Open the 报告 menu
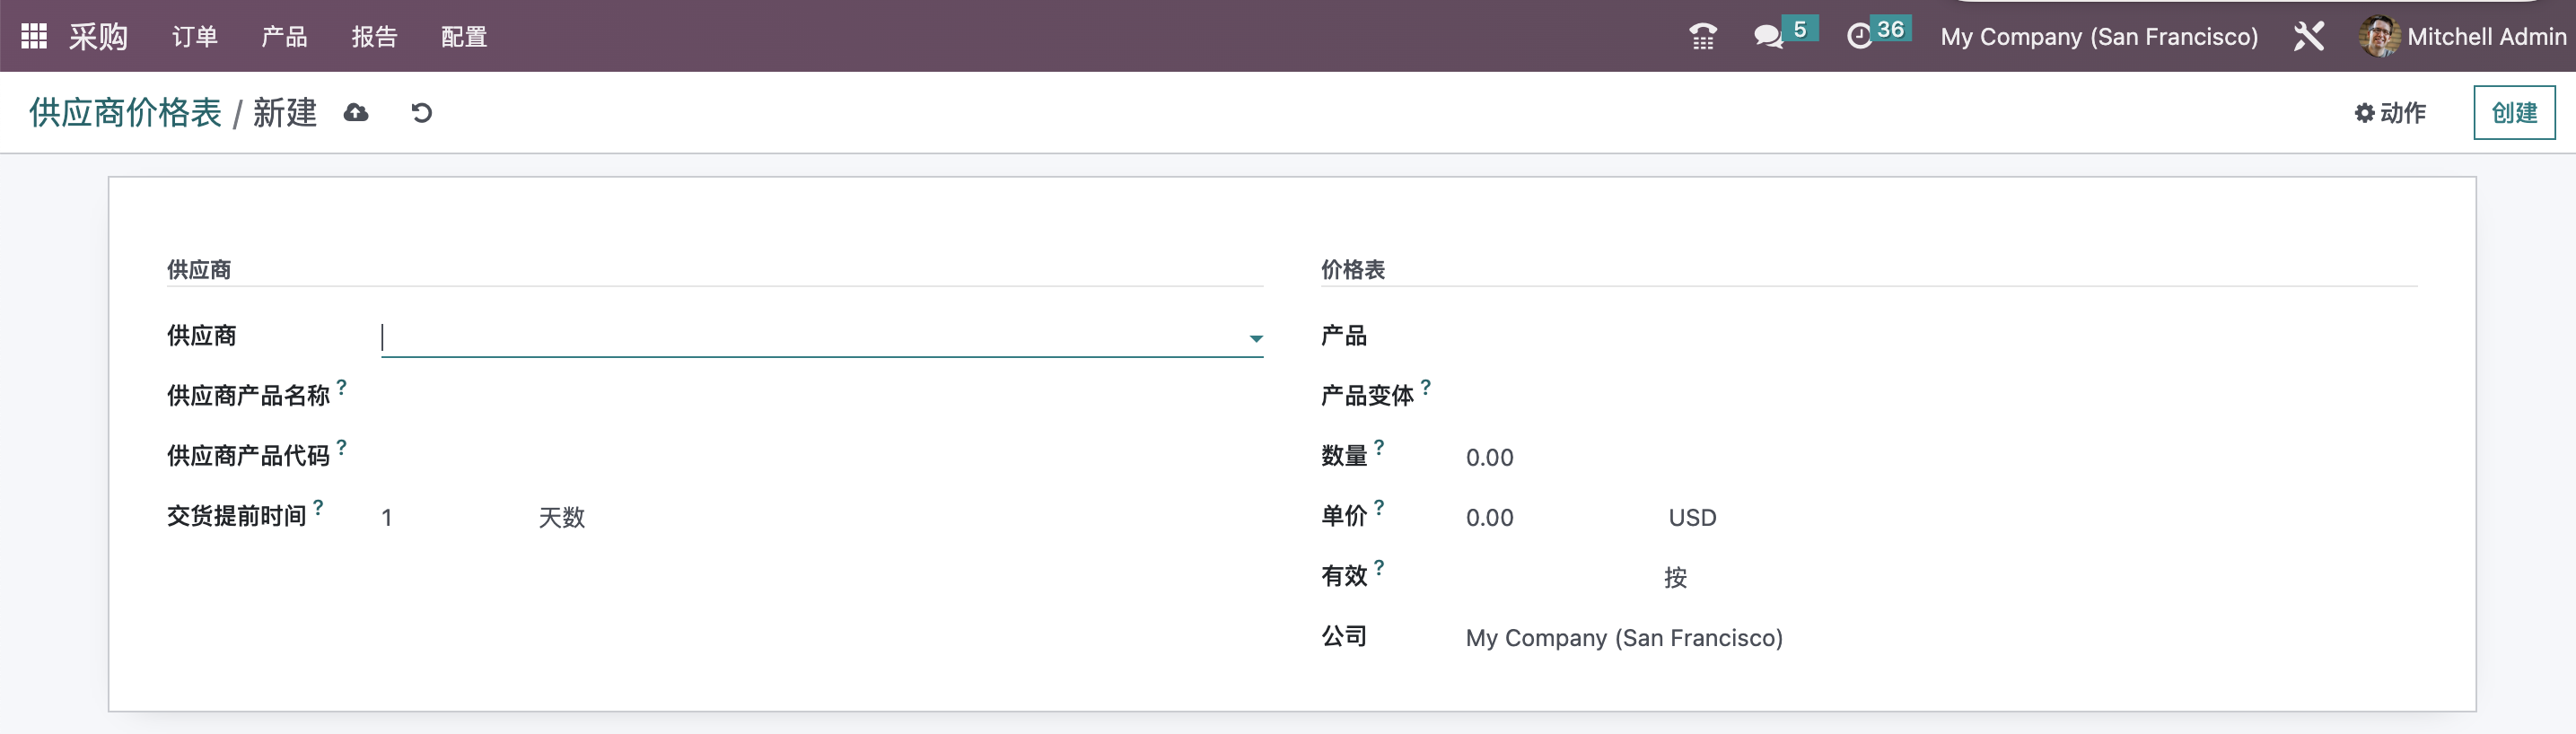The width and height of the screenshot is (2576, 734). [x=375, y=36]
